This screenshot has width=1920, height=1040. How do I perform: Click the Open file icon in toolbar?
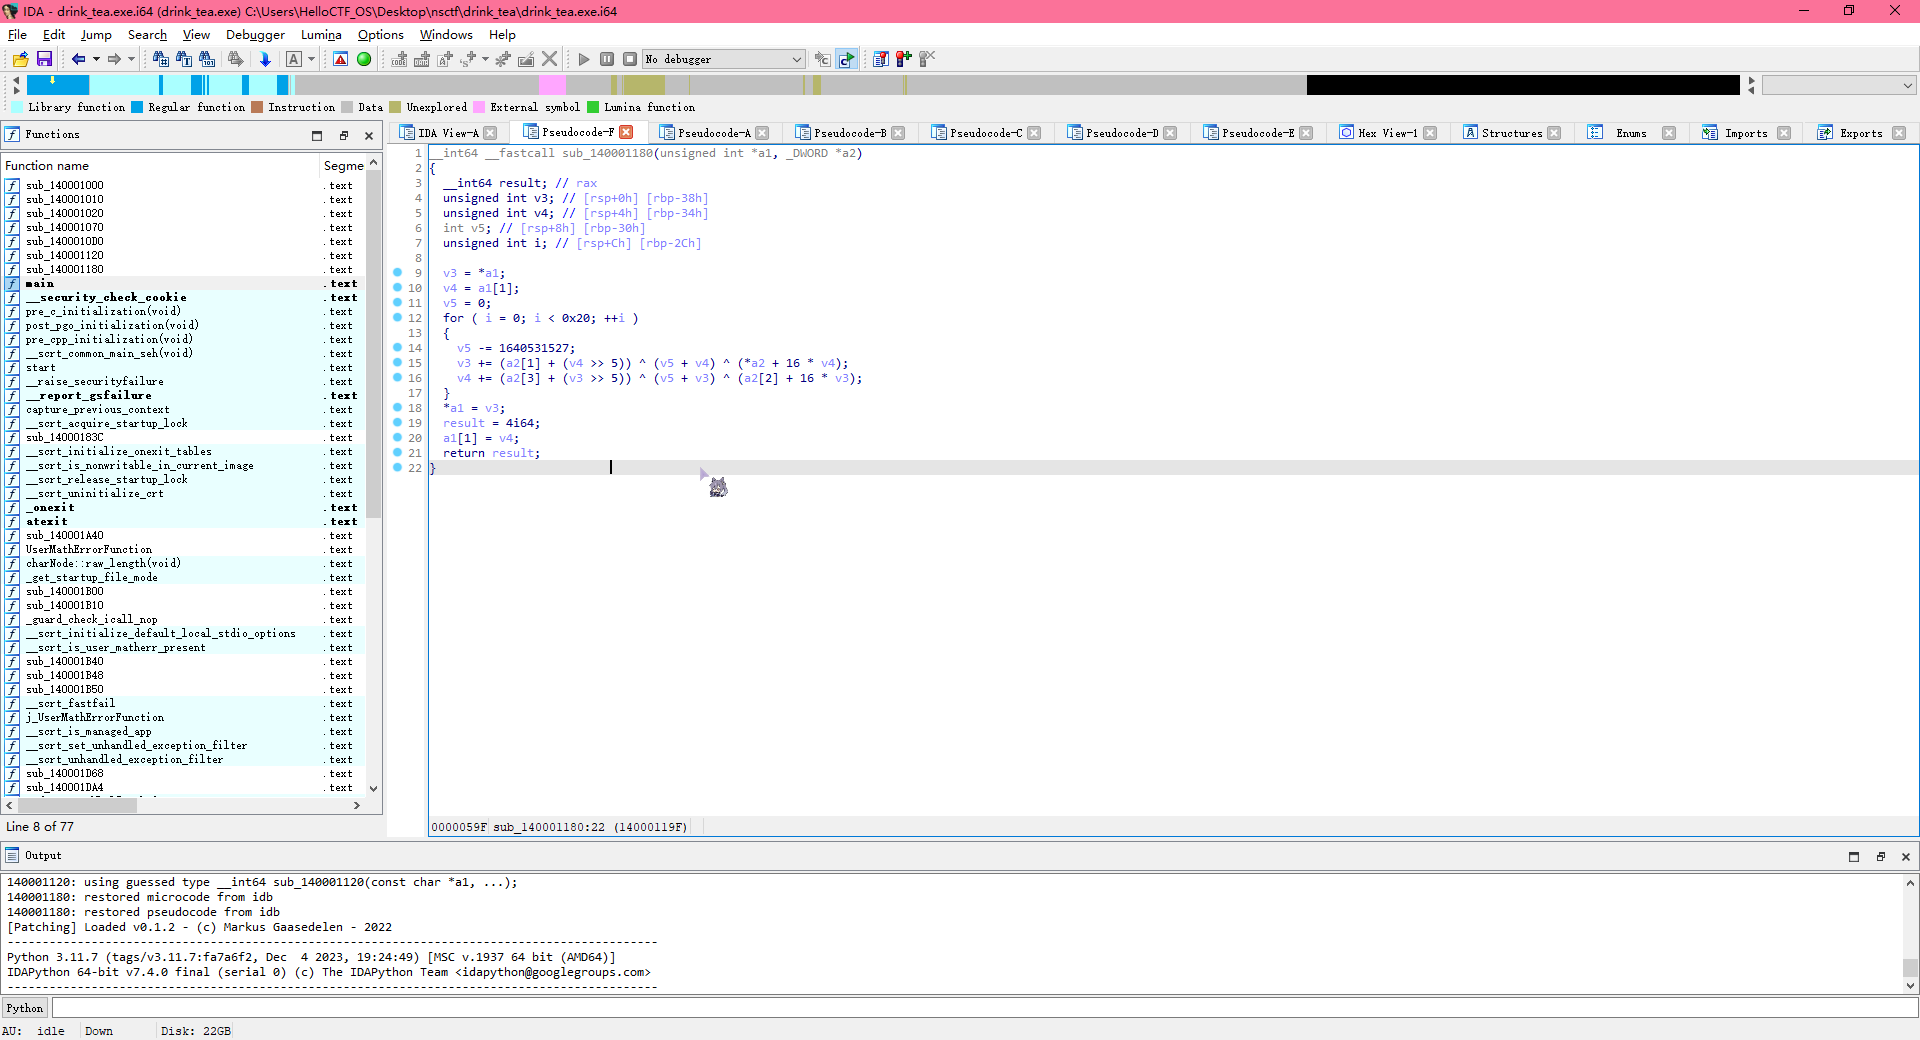click(20, 60)
